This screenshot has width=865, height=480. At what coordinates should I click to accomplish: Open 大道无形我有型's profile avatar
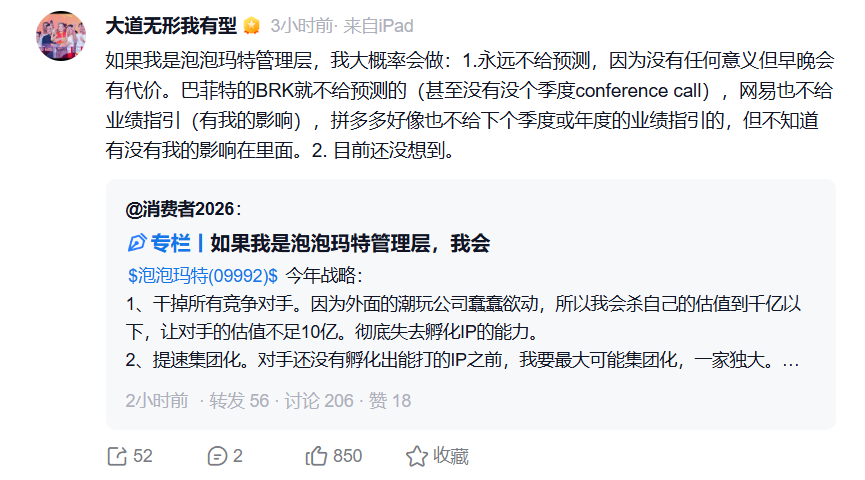pyautogui.click(x=61, y=36)
